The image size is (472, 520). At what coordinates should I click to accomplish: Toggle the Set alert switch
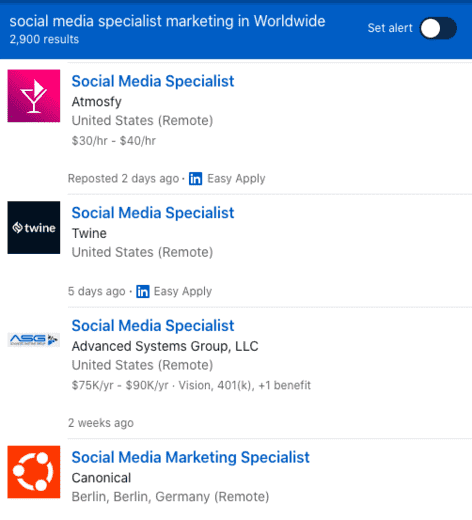click(438, 28)
